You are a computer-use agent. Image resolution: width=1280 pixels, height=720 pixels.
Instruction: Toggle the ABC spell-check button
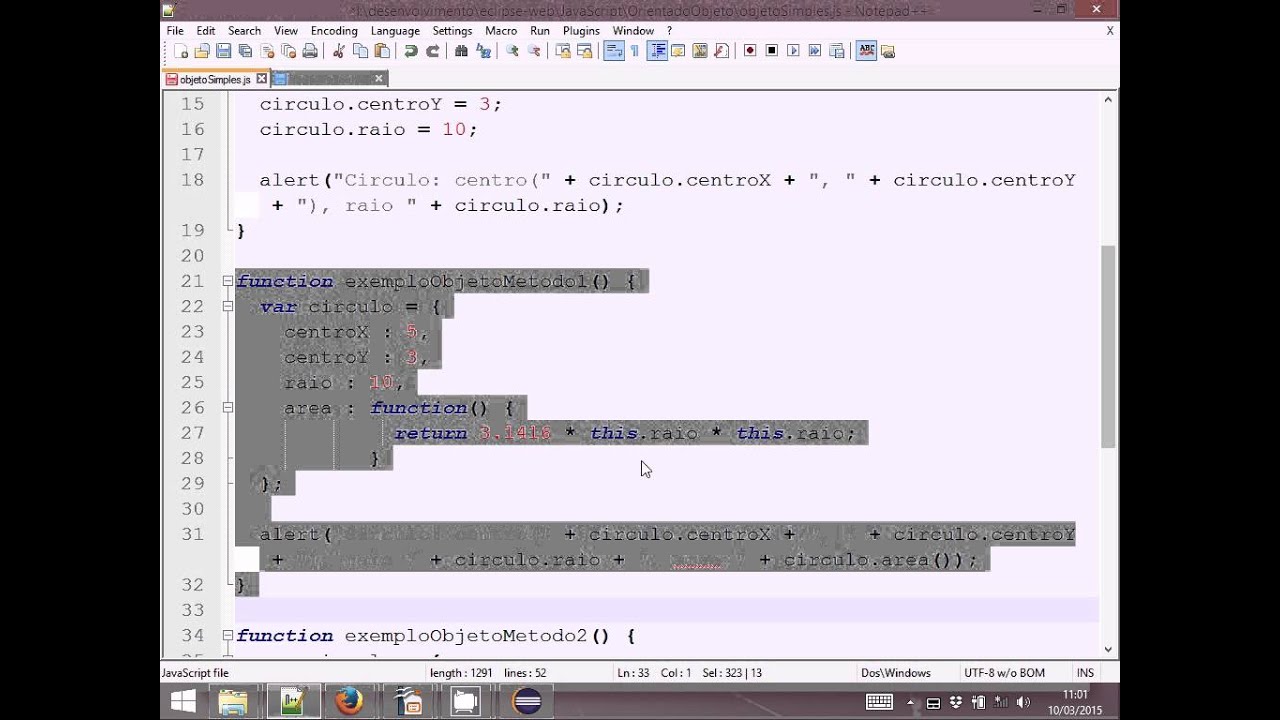click(x=866, y=51)
